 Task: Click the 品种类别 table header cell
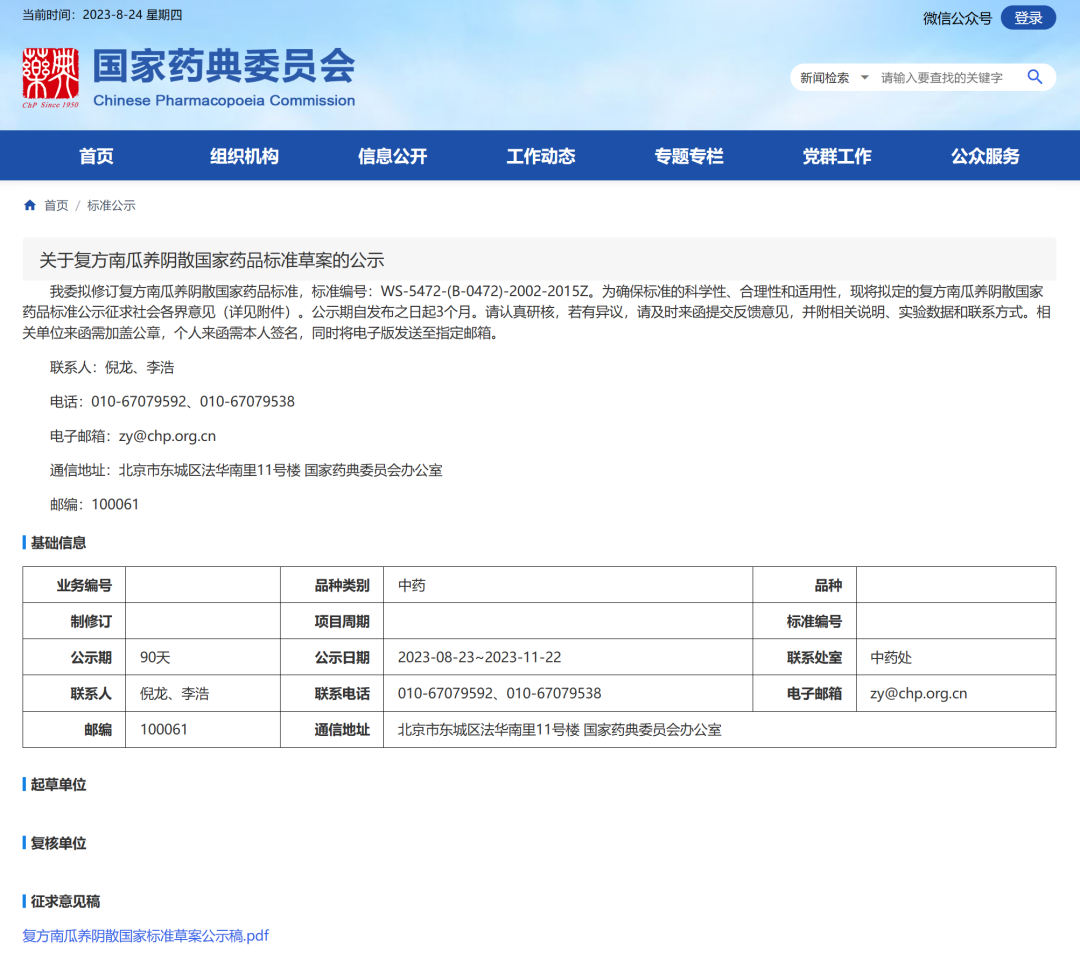click(332, 585)
